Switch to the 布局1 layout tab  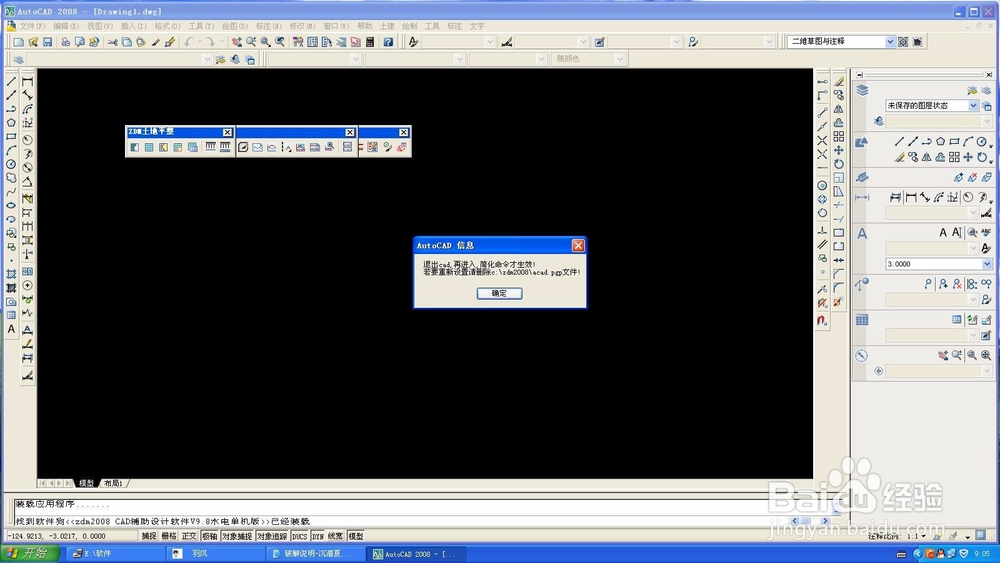(113, 483)
